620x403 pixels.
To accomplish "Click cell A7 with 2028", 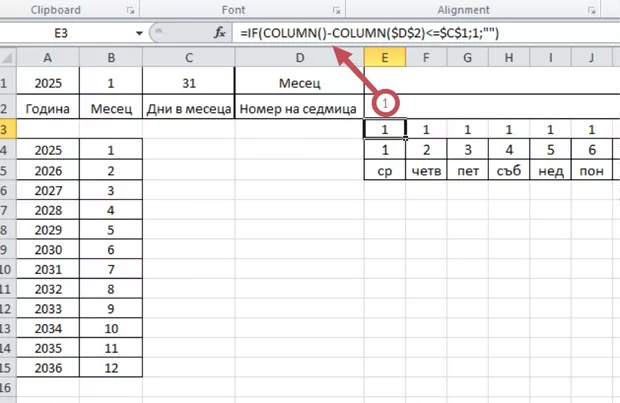I will click(48, 210).
